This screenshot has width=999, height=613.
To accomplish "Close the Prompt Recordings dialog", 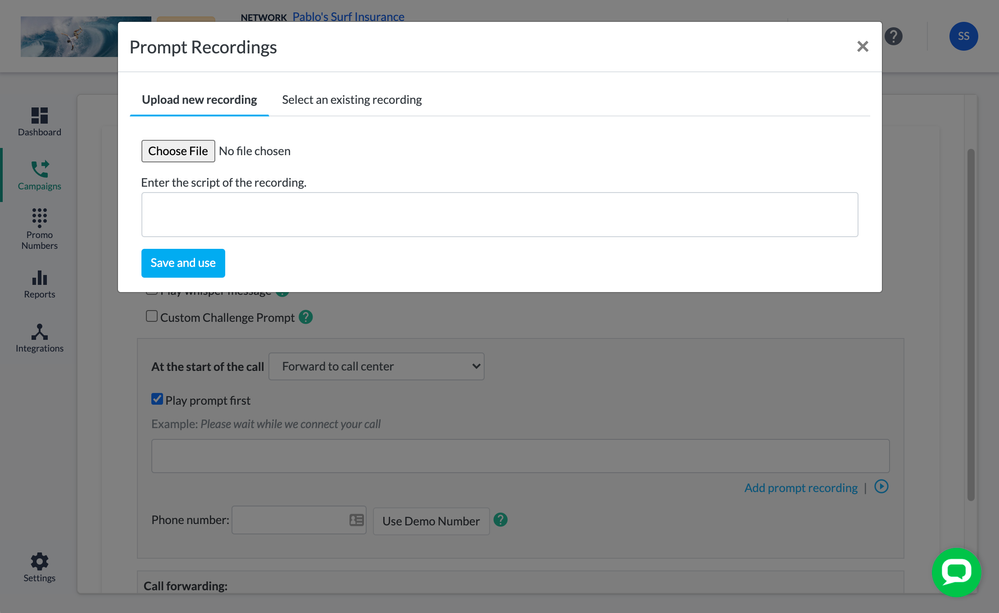I will [862, 47].
